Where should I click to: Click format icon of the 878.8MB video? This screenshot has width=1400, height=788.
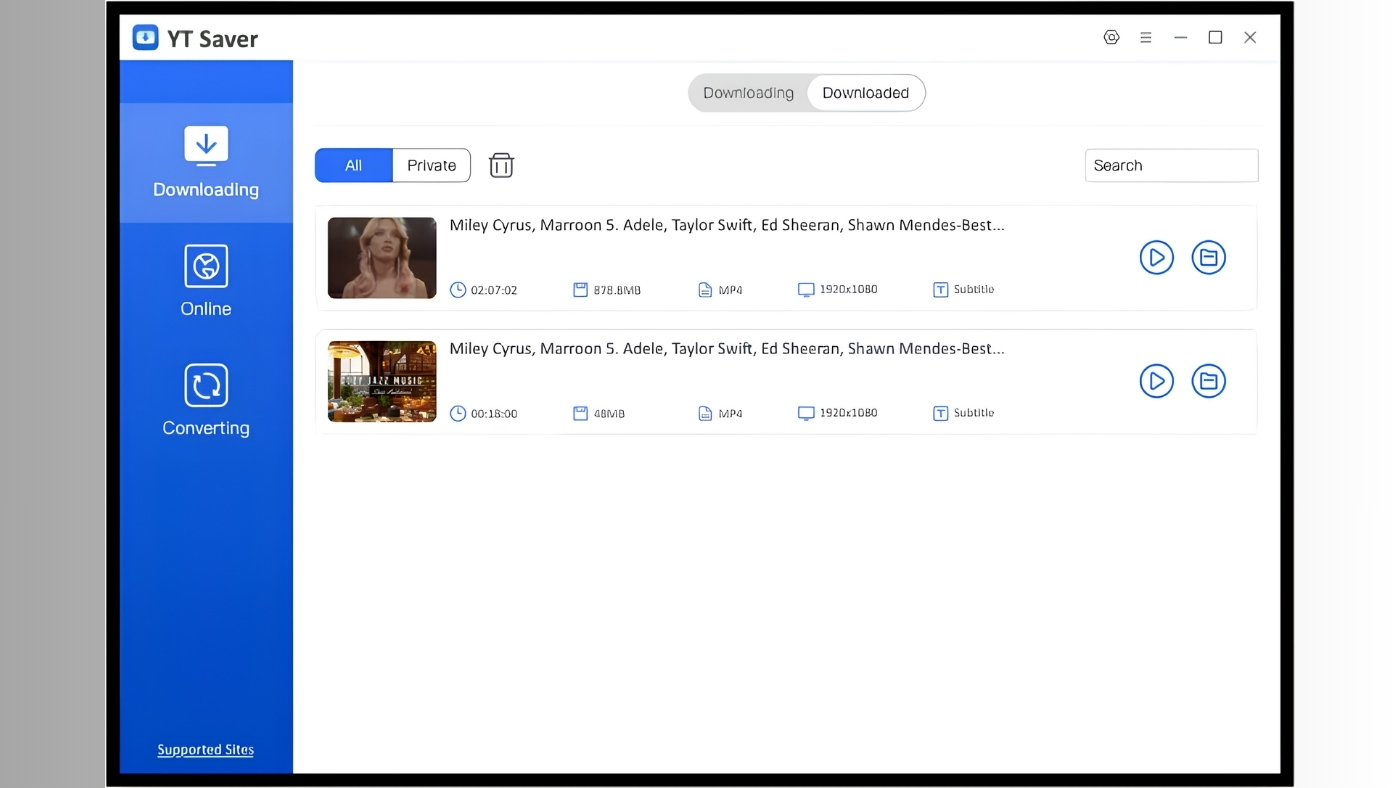click(x=705, y=290)
